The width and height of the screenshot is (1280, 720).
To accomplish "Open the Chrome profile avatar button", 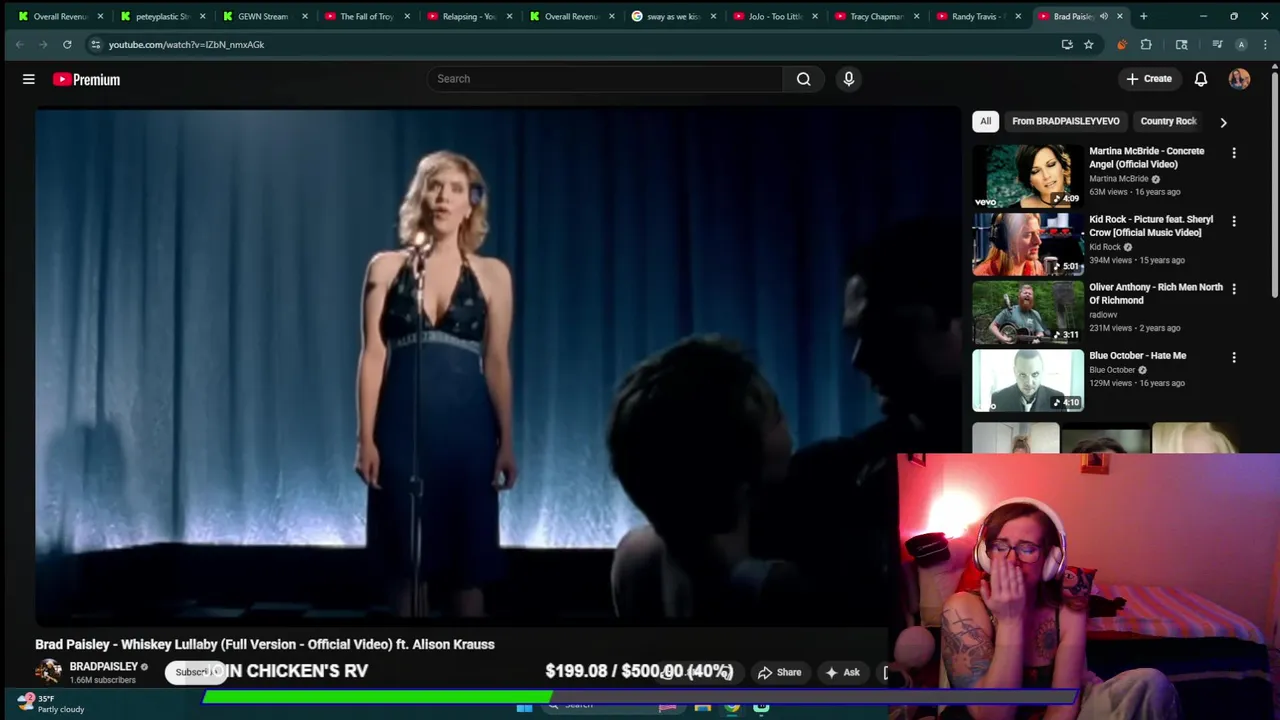I will click(1241, 44).
